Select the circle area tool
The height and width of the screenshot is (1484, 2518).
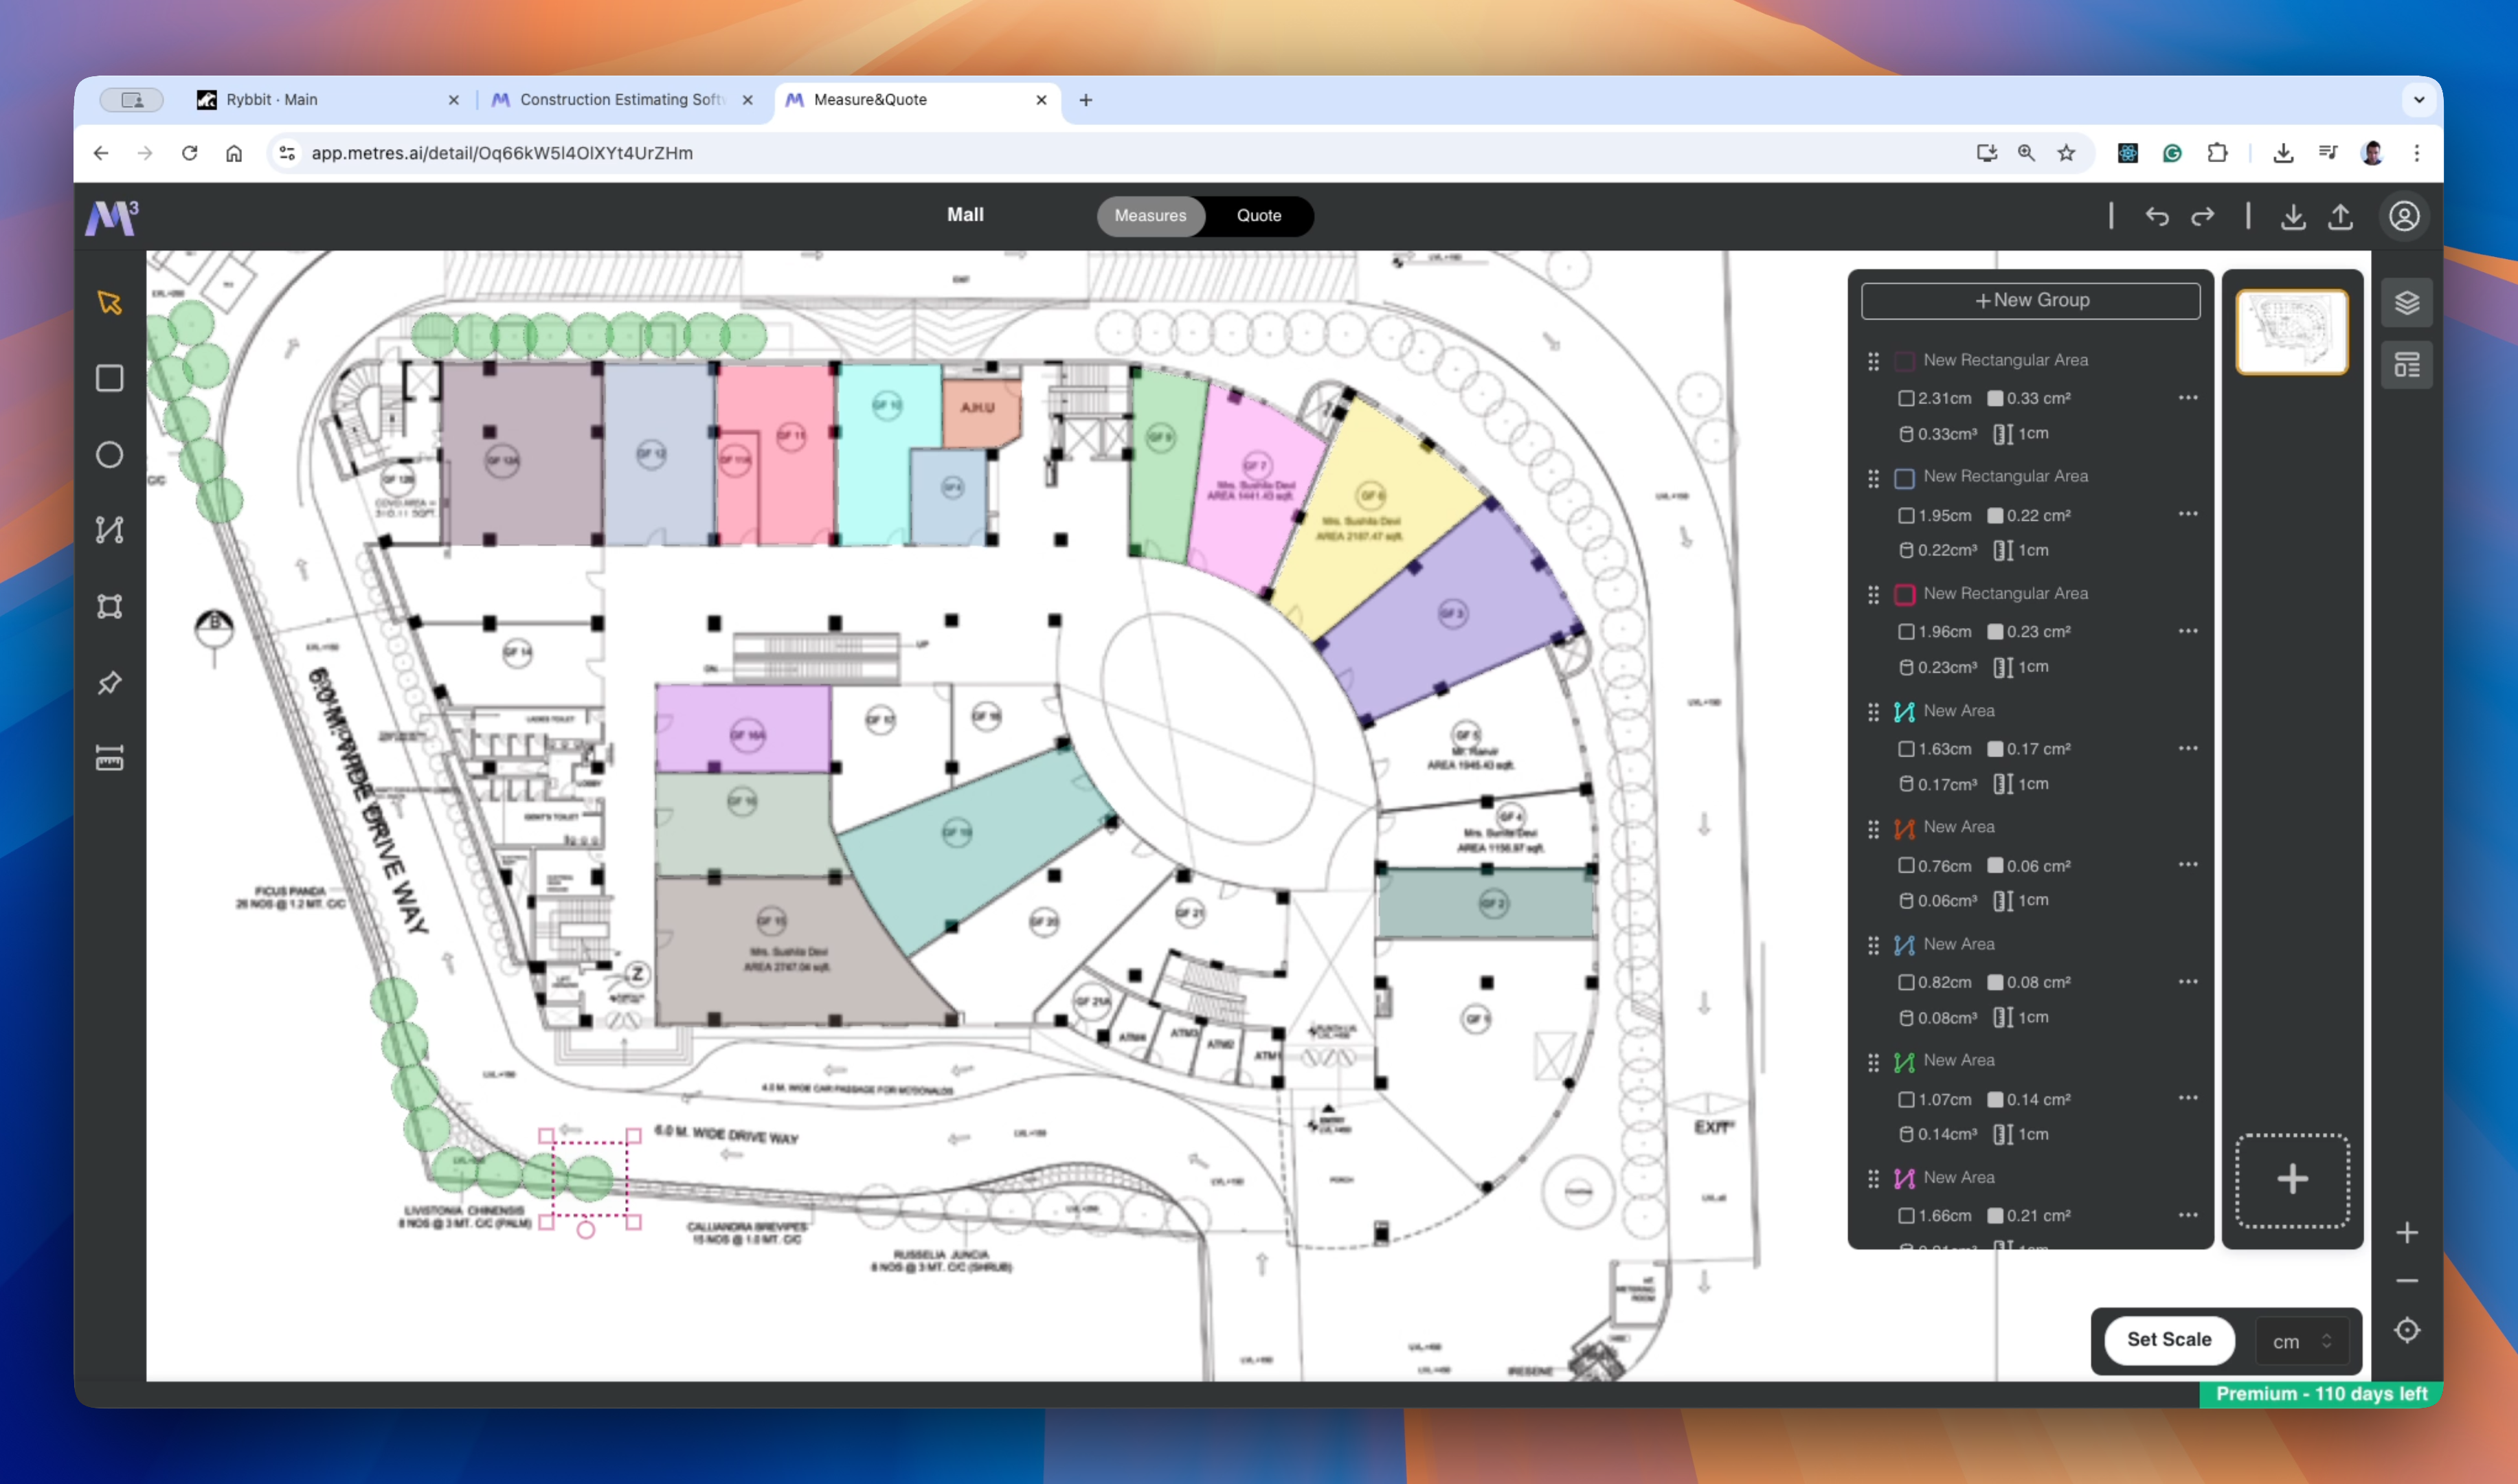[x=110, y=455]
